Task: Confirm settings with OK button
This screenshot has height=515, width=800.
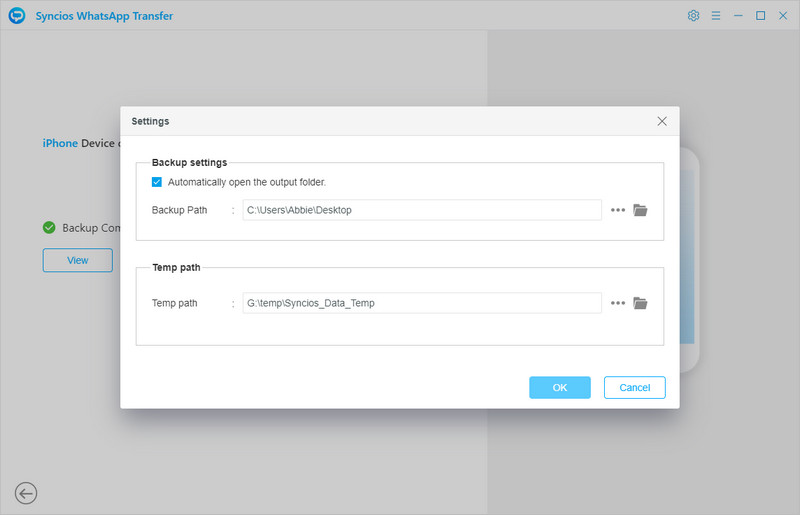Action: 560,387
